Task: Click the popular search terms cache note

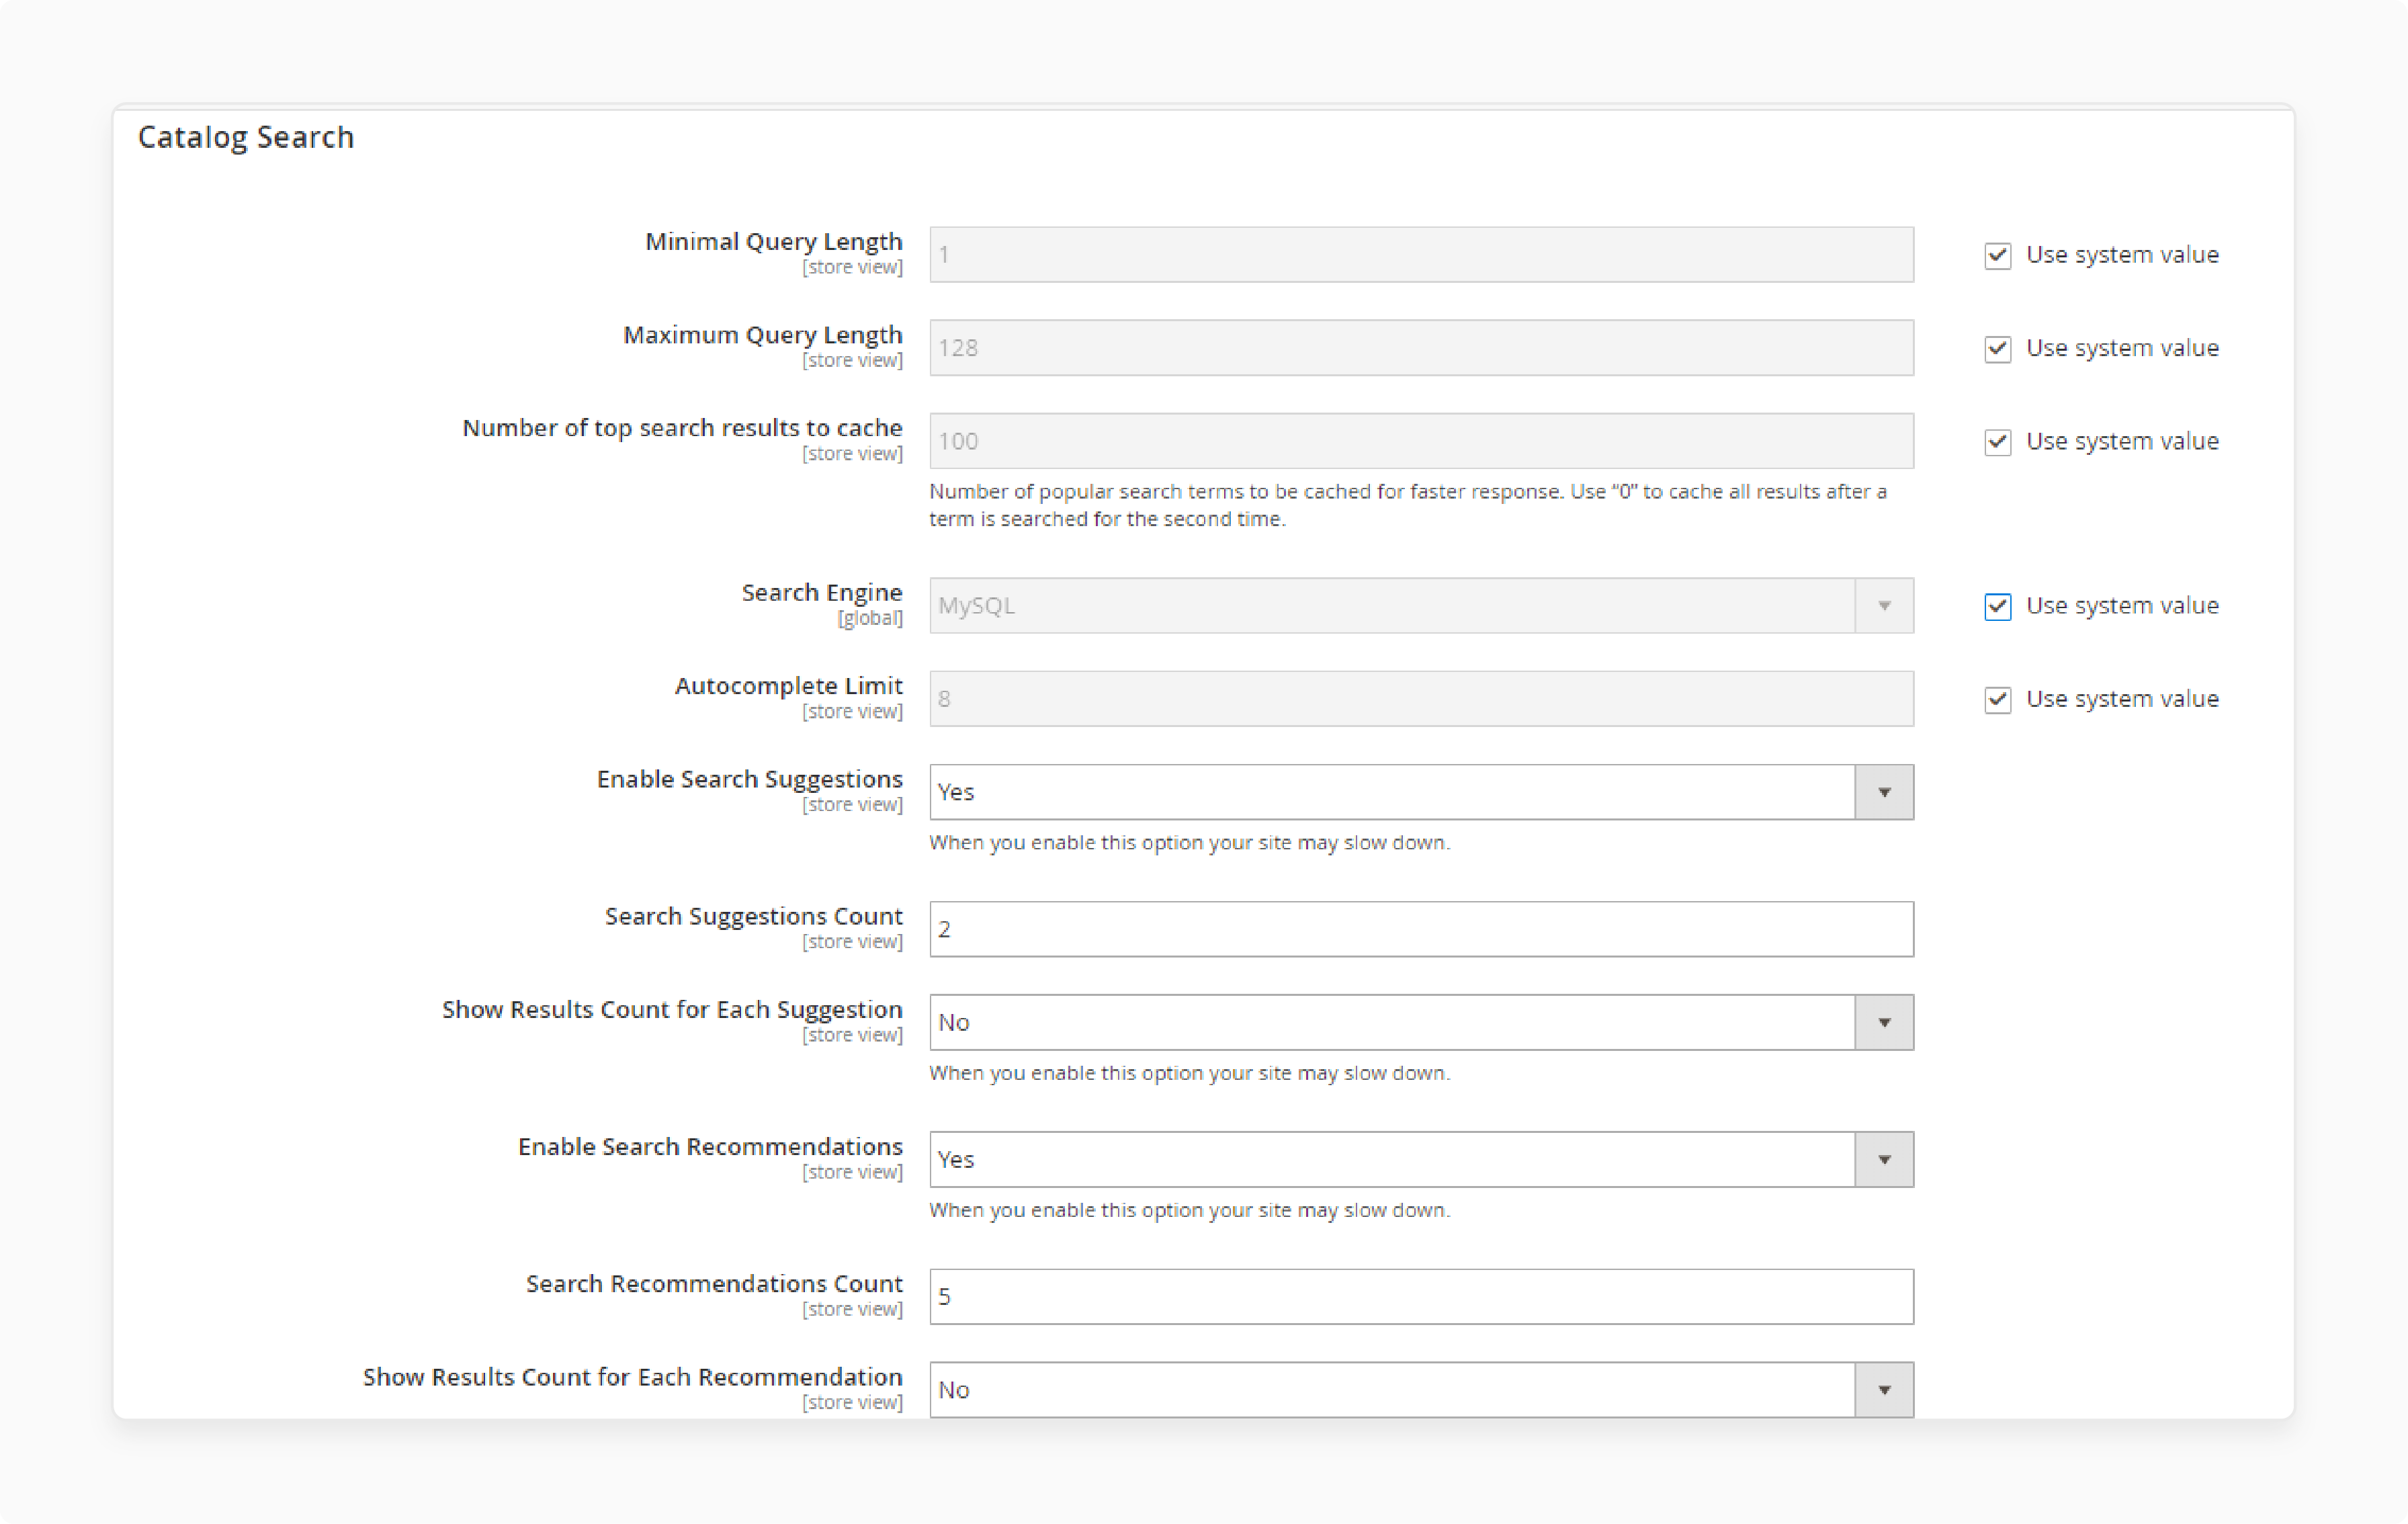Action: pos(1408,505)
